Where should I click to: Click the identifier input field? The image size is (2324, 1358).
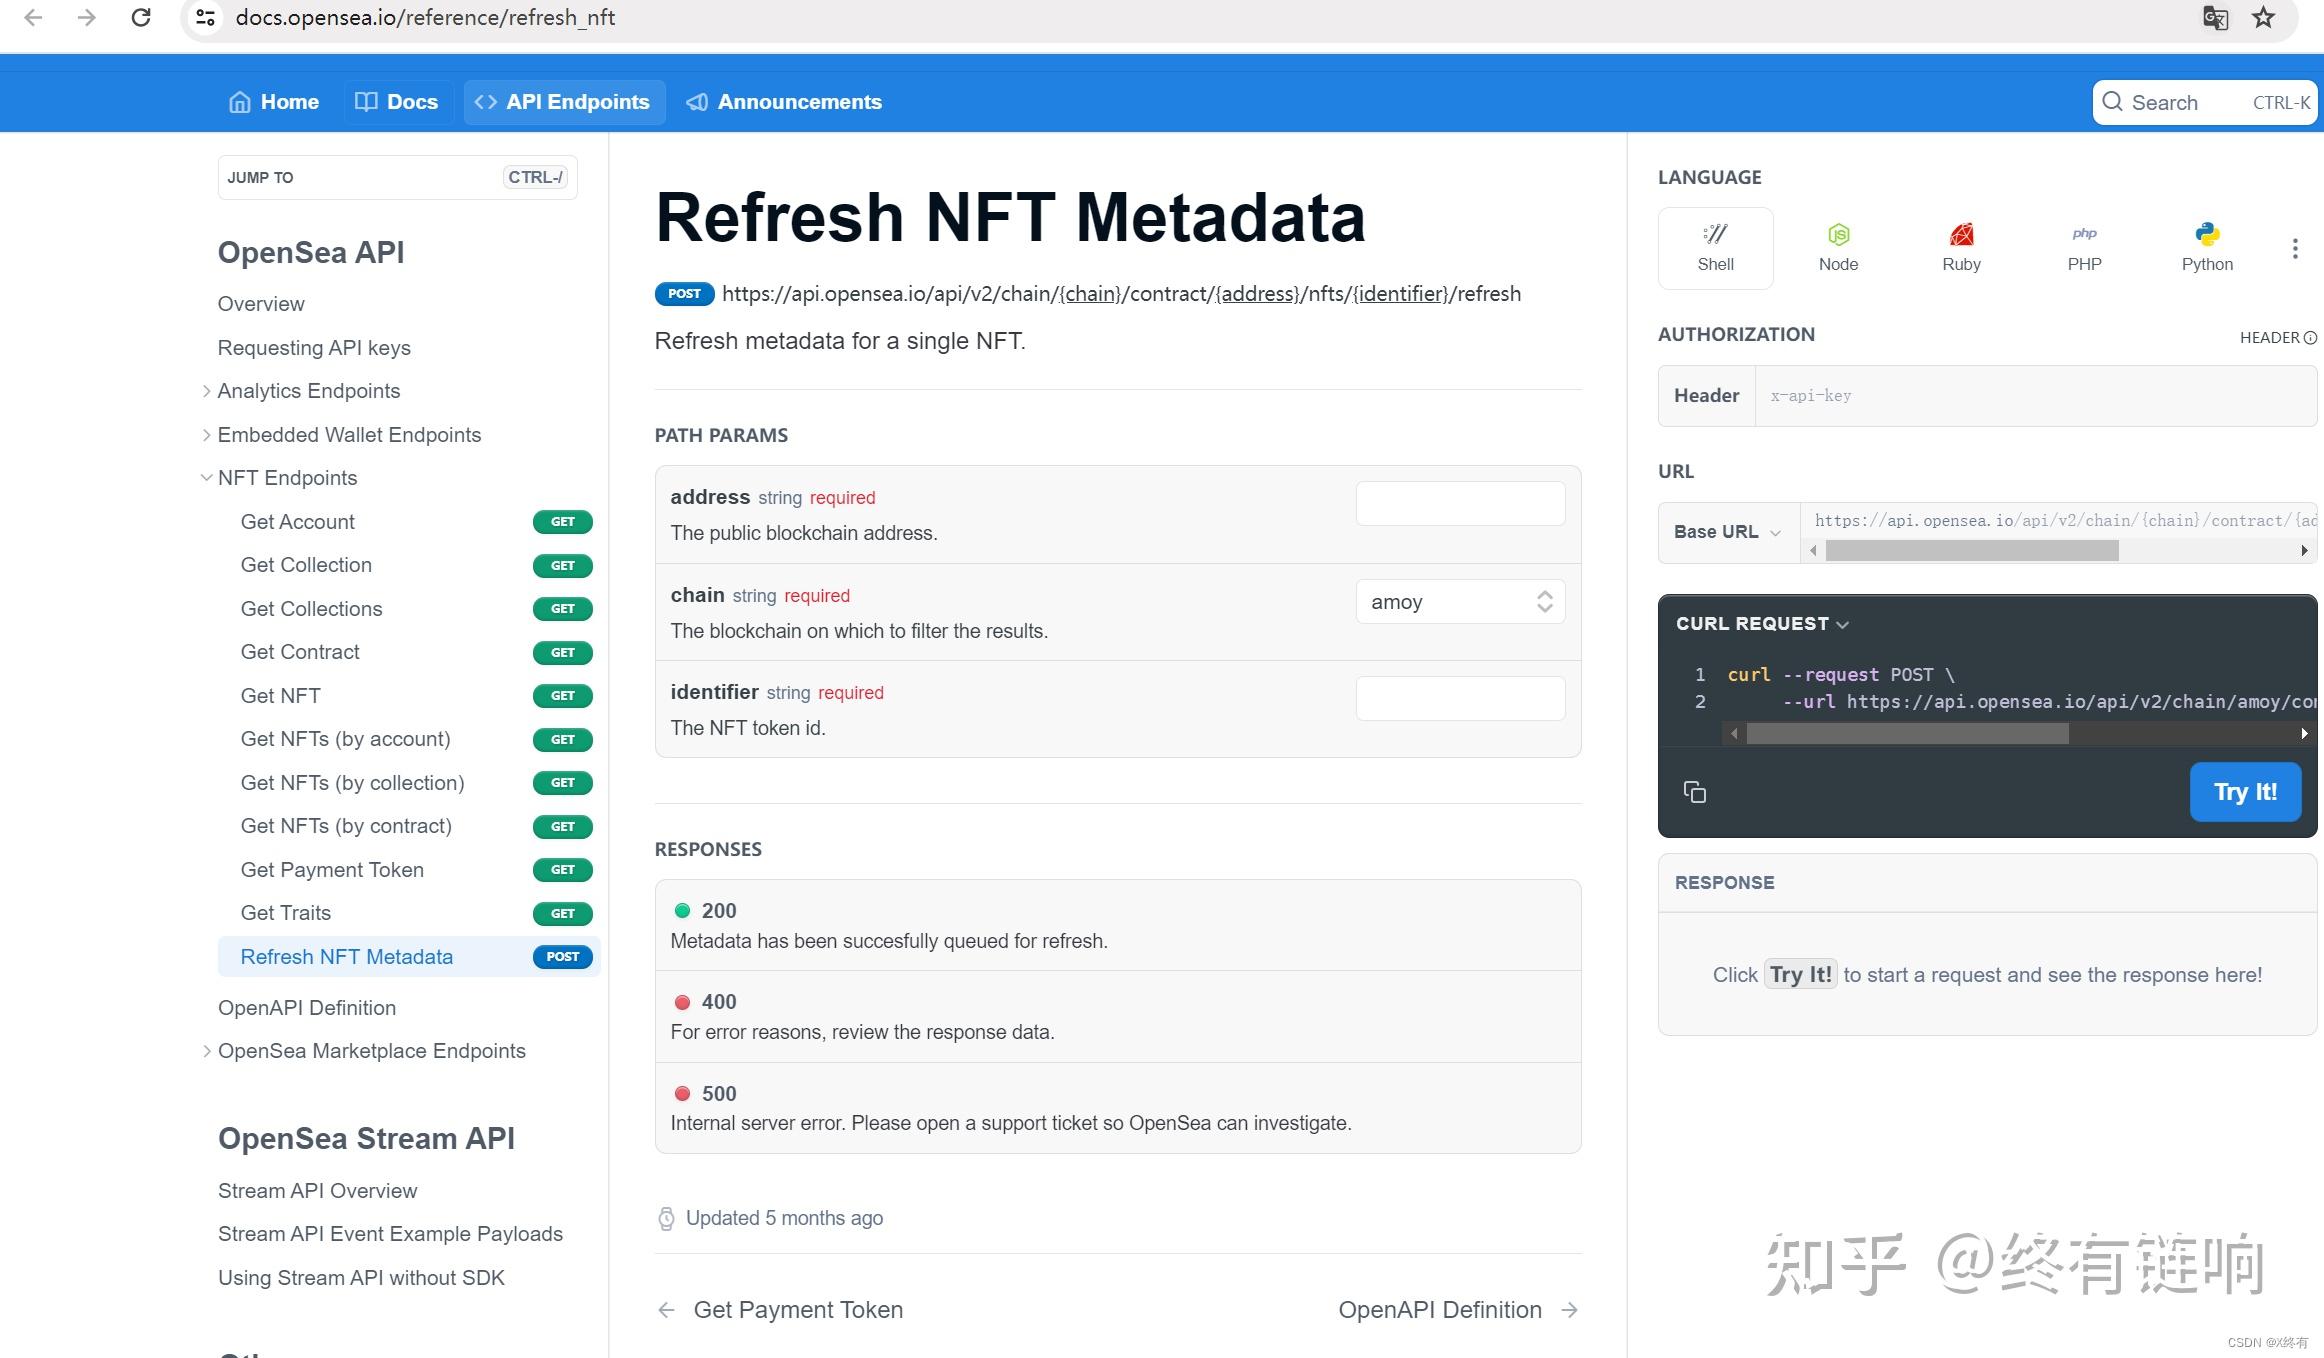tap(1460, 699)
